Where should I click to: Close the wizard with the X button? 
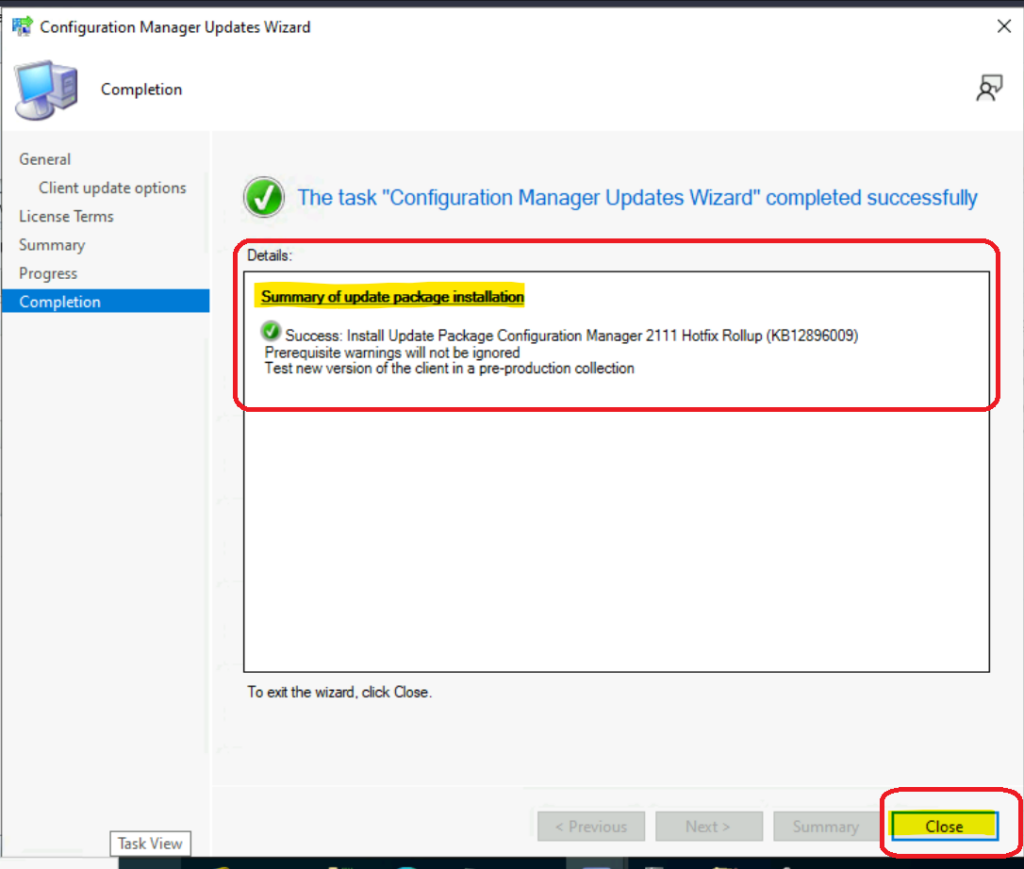point(1004,26)
